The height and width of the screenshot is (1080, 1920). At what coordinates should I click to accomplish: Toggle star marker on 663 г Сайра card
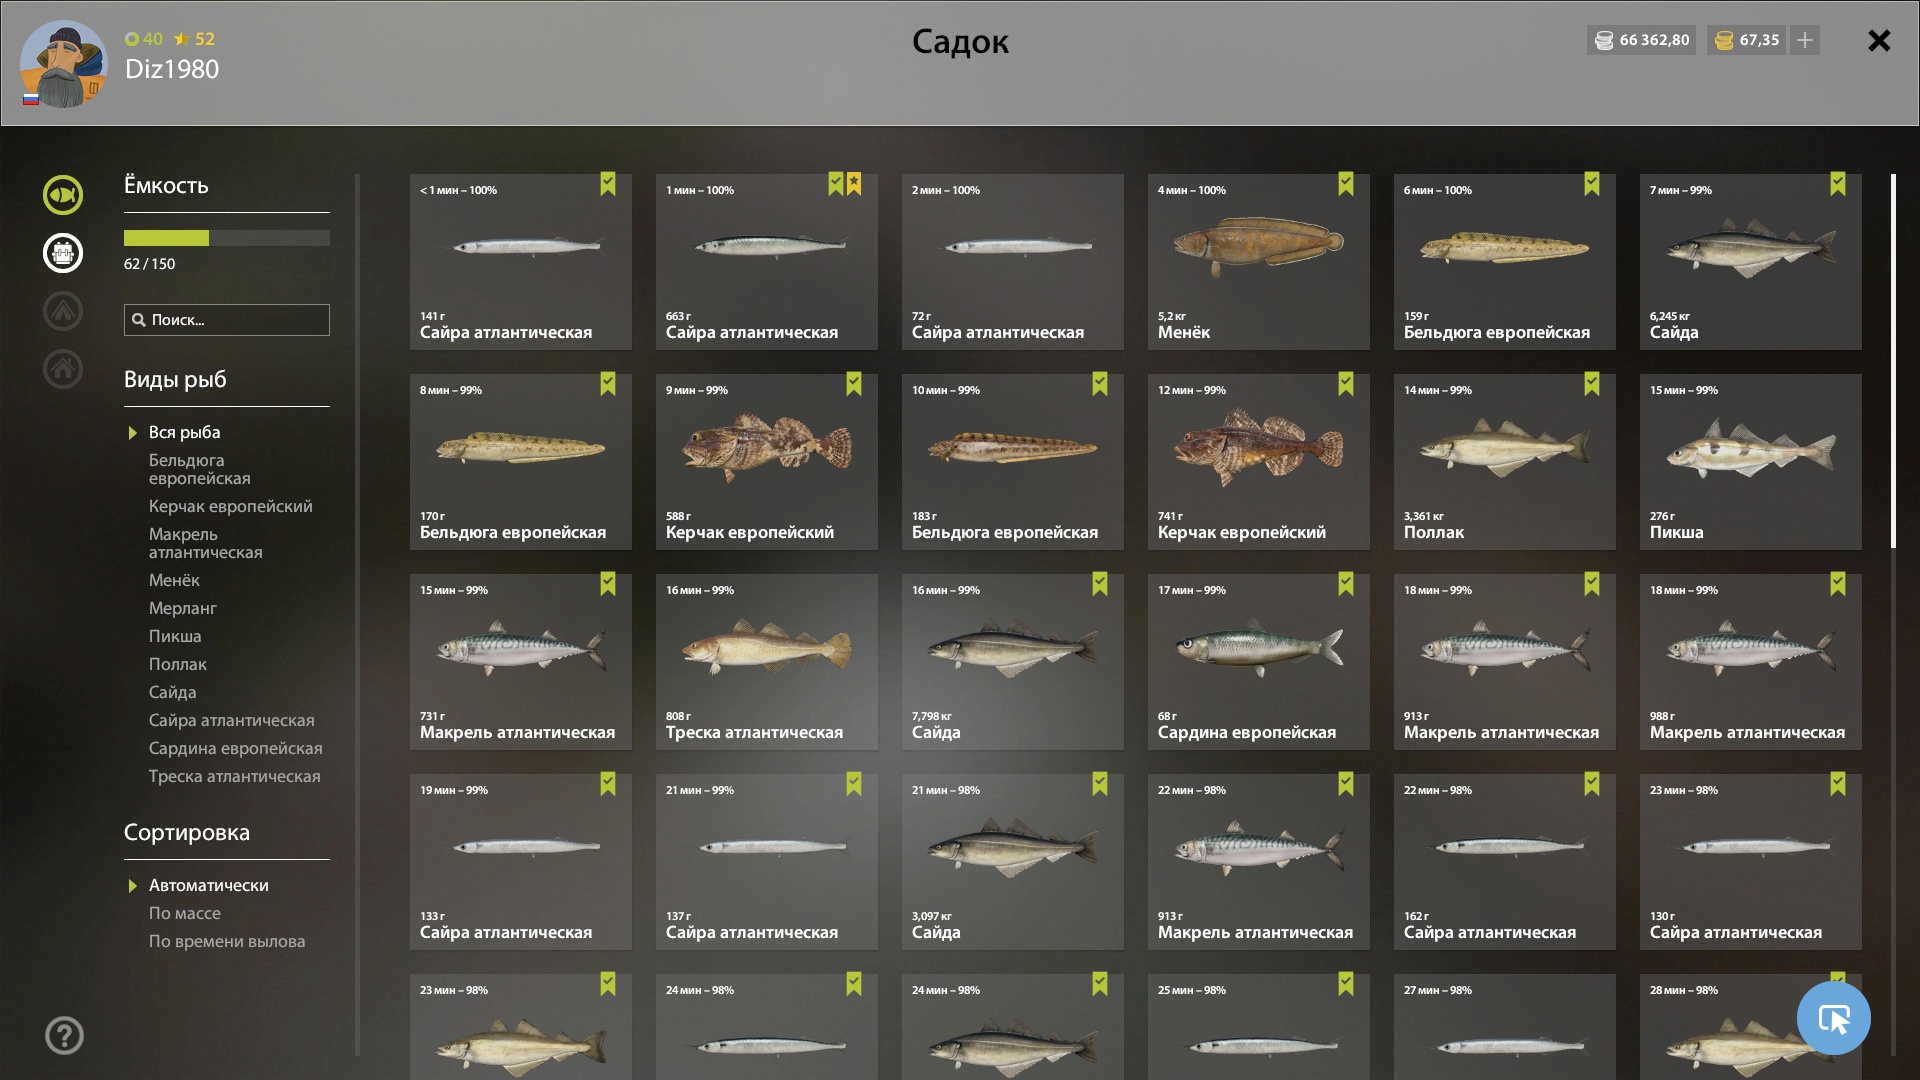[x=854, y=184]
